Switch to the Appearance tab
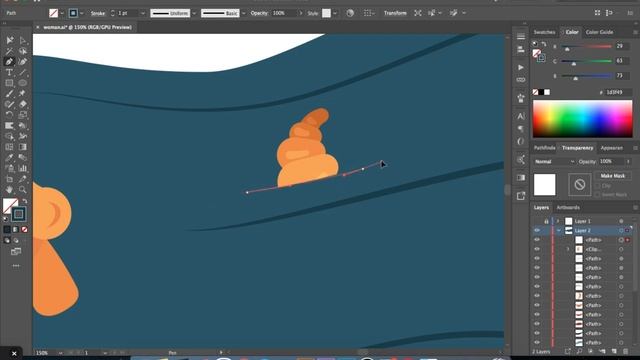The image size is (640, 360). [611, 148]
